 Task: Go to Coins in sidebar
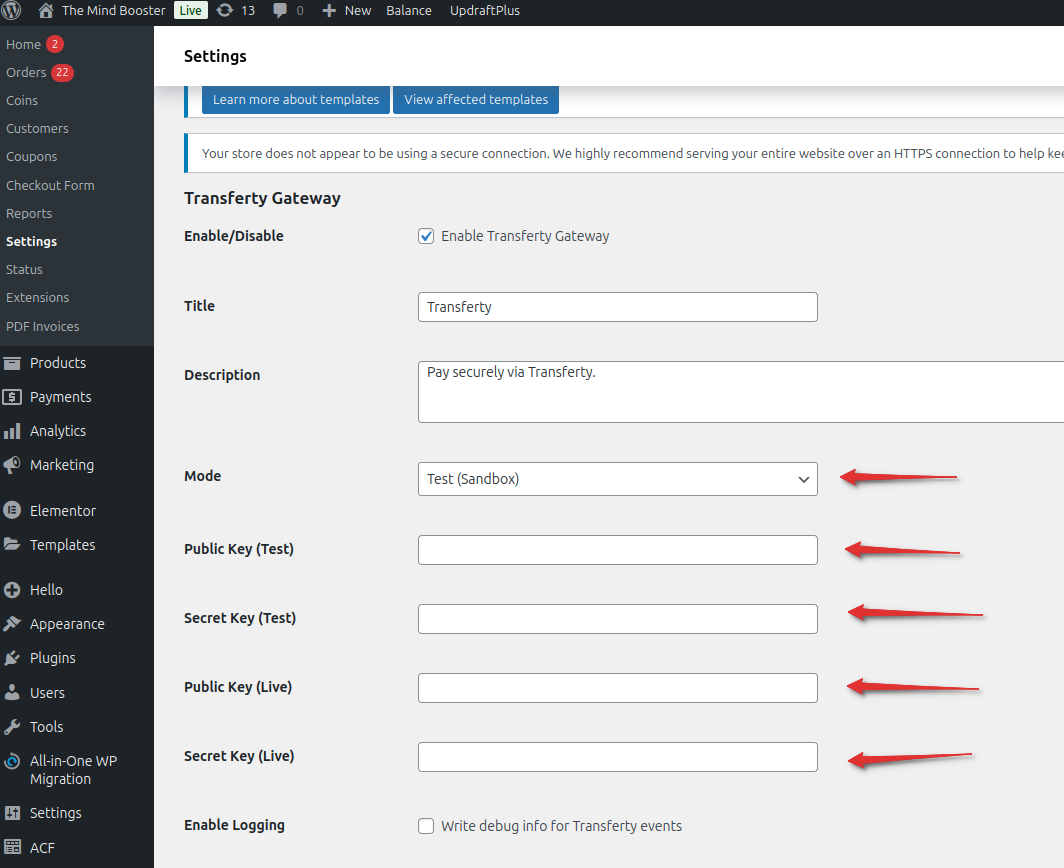(x=22, y=100)
